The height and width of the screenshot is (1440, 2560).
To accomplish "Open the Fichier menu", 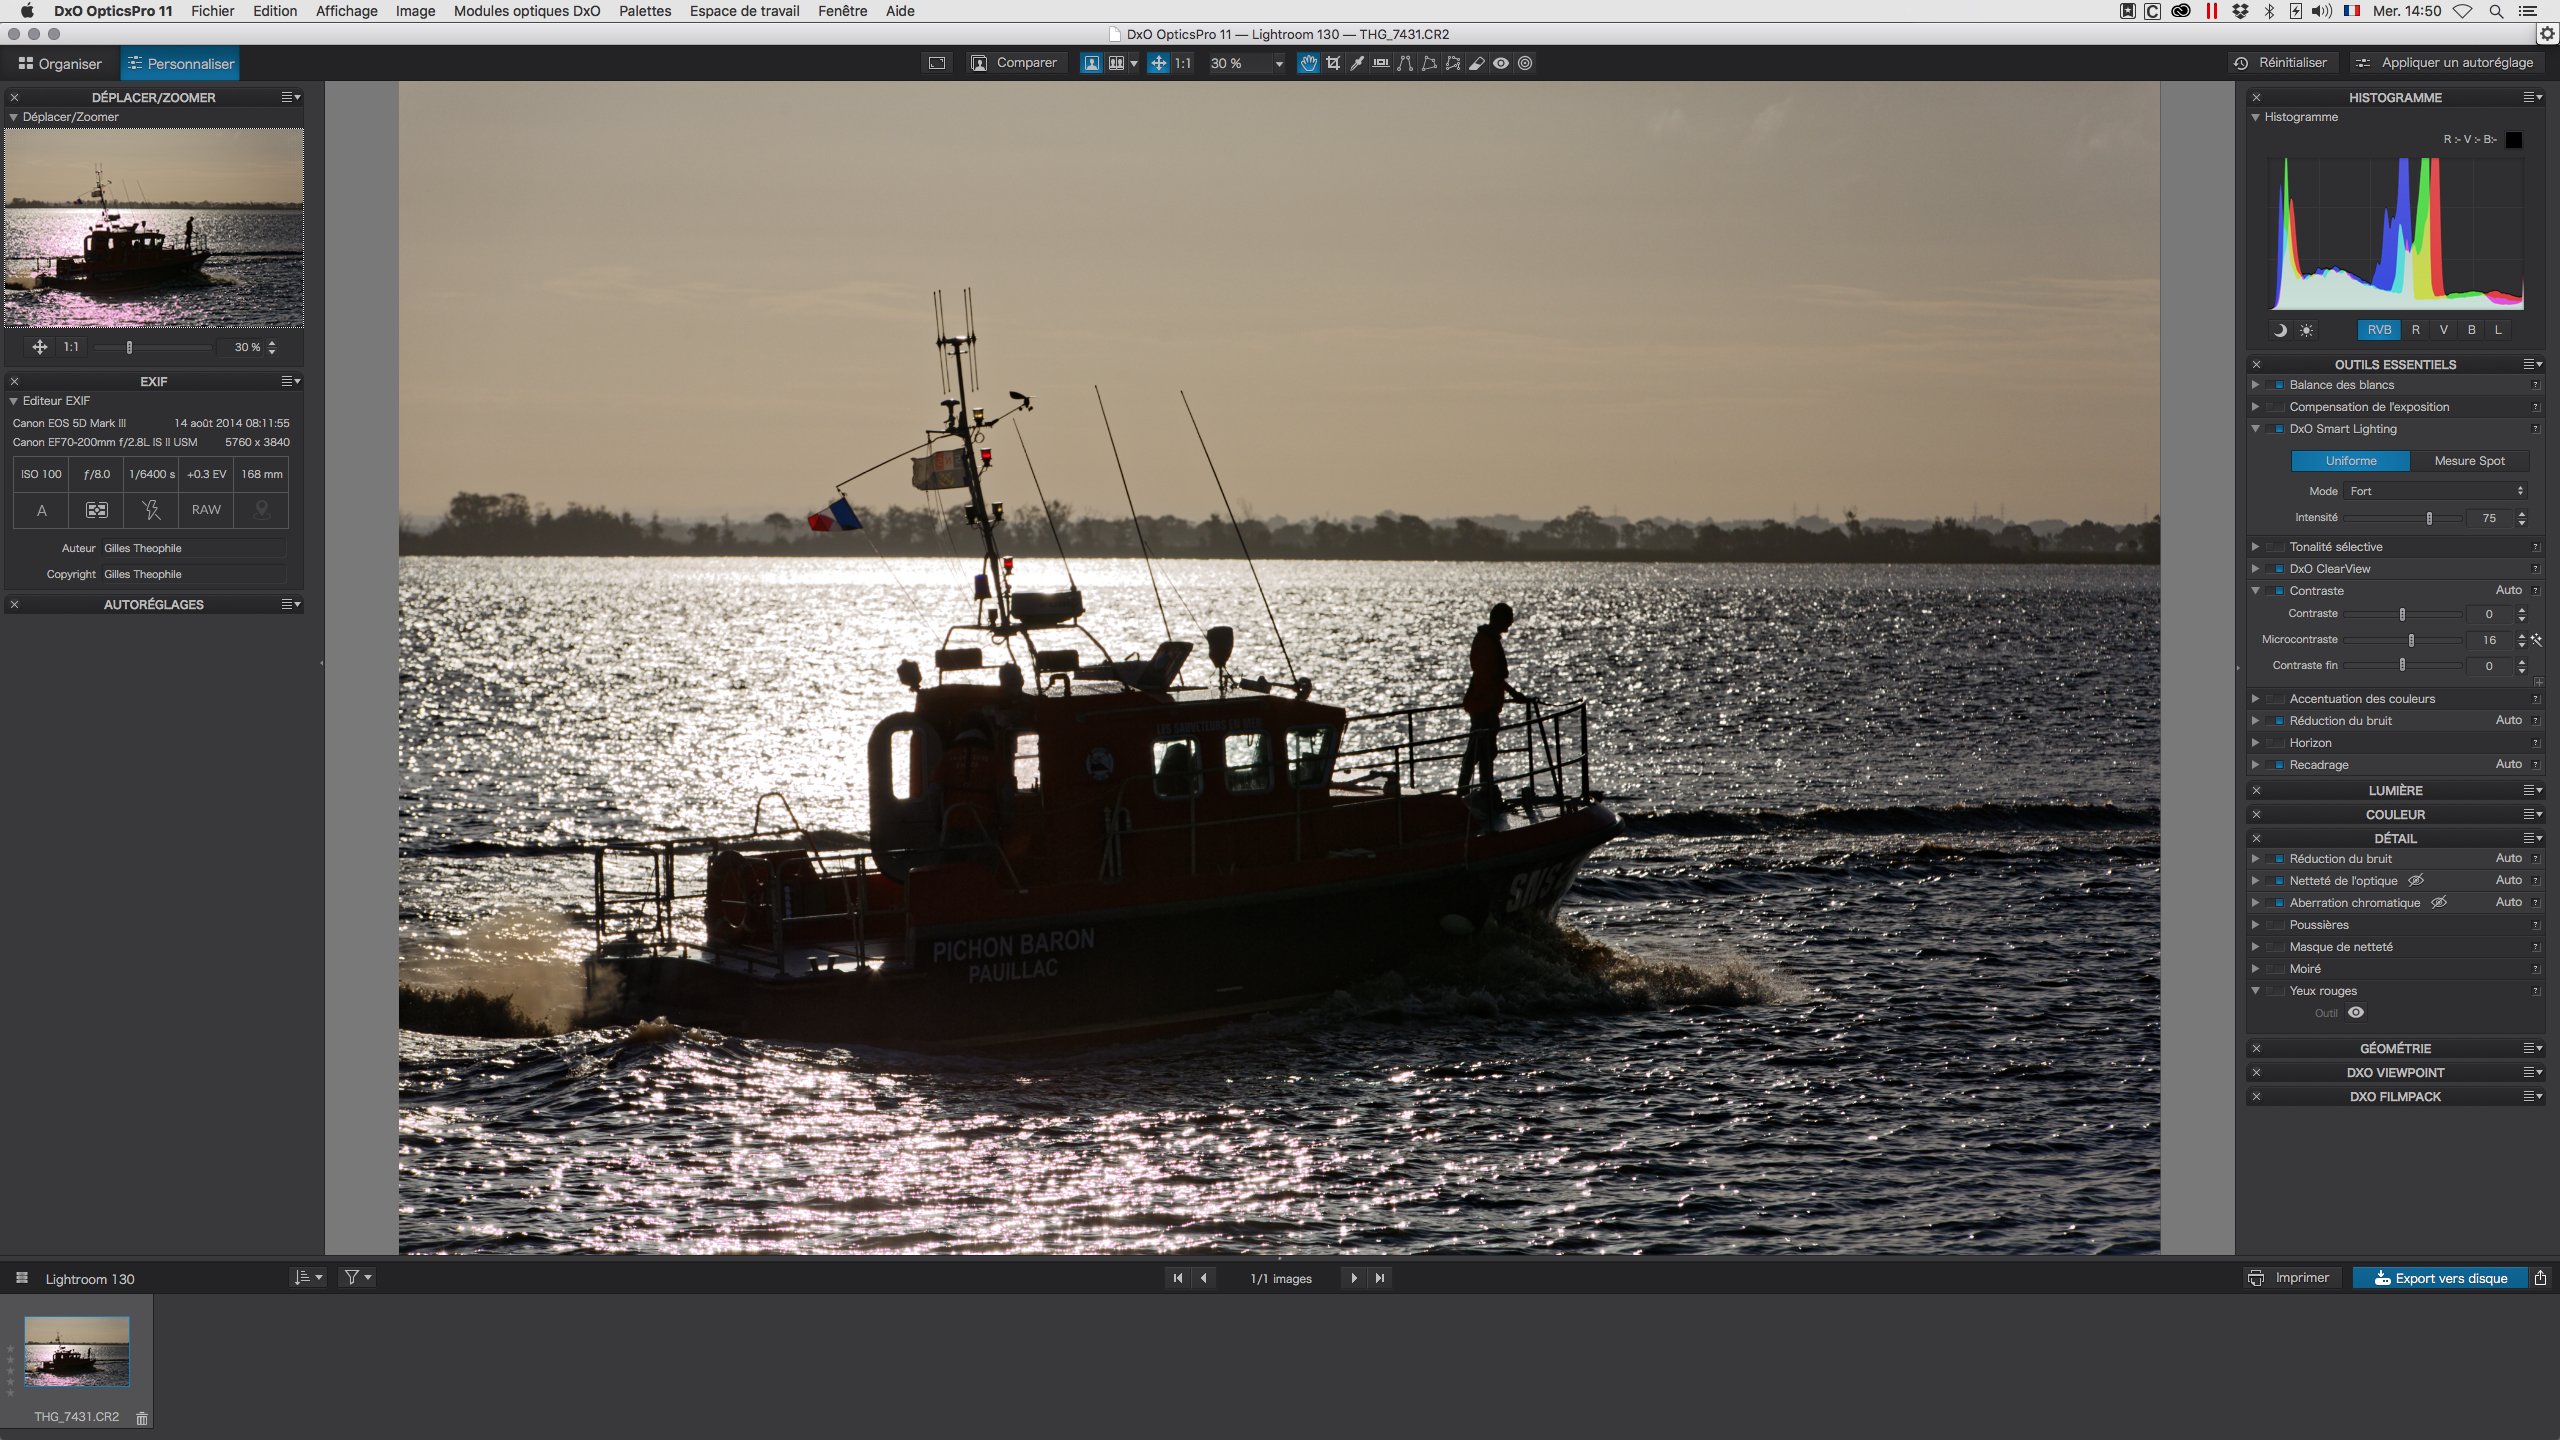I will click(212, 11).
